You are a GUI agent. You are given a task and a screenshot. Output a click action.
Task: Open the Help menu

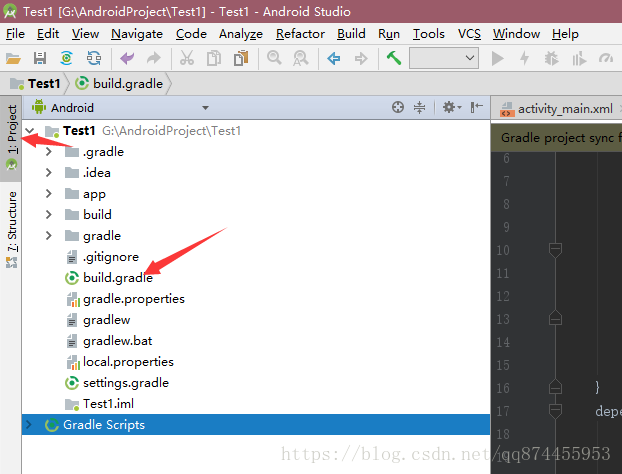[565, 34]
